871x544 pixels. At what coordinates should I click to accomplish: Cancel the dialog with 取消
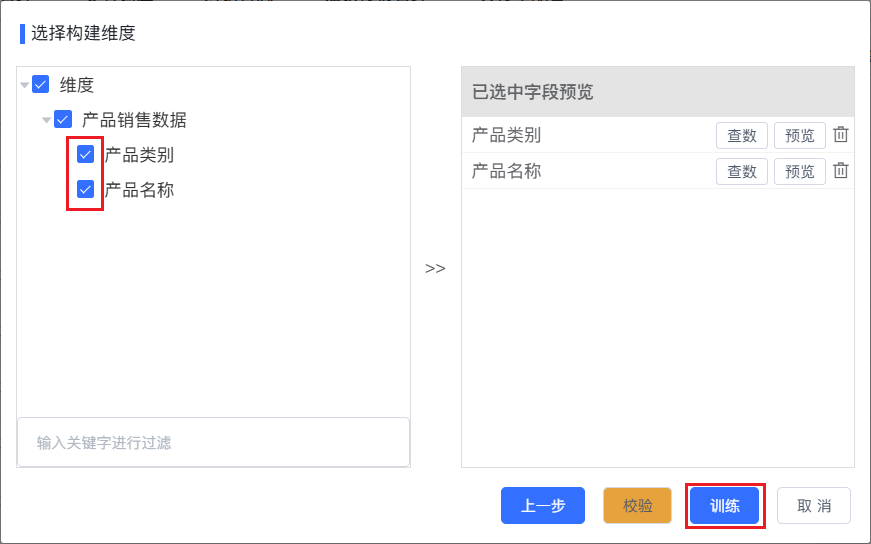click(814, 506)
